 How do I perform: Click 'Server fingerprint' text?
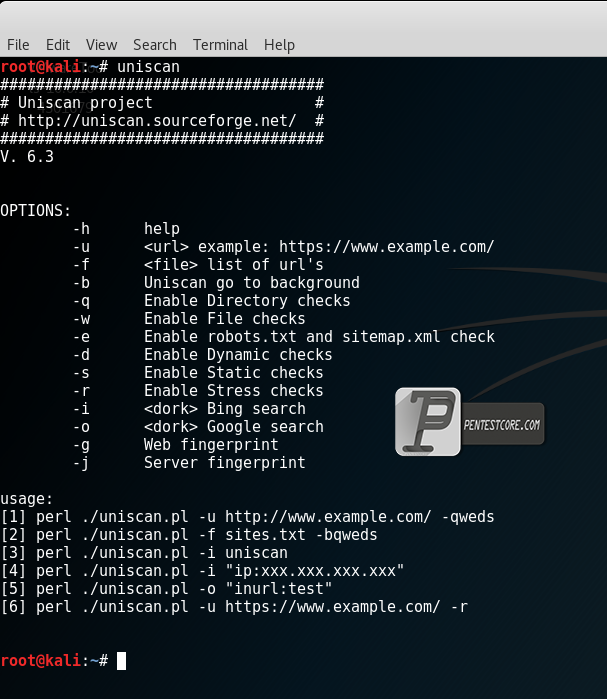(x=225, y=463)
